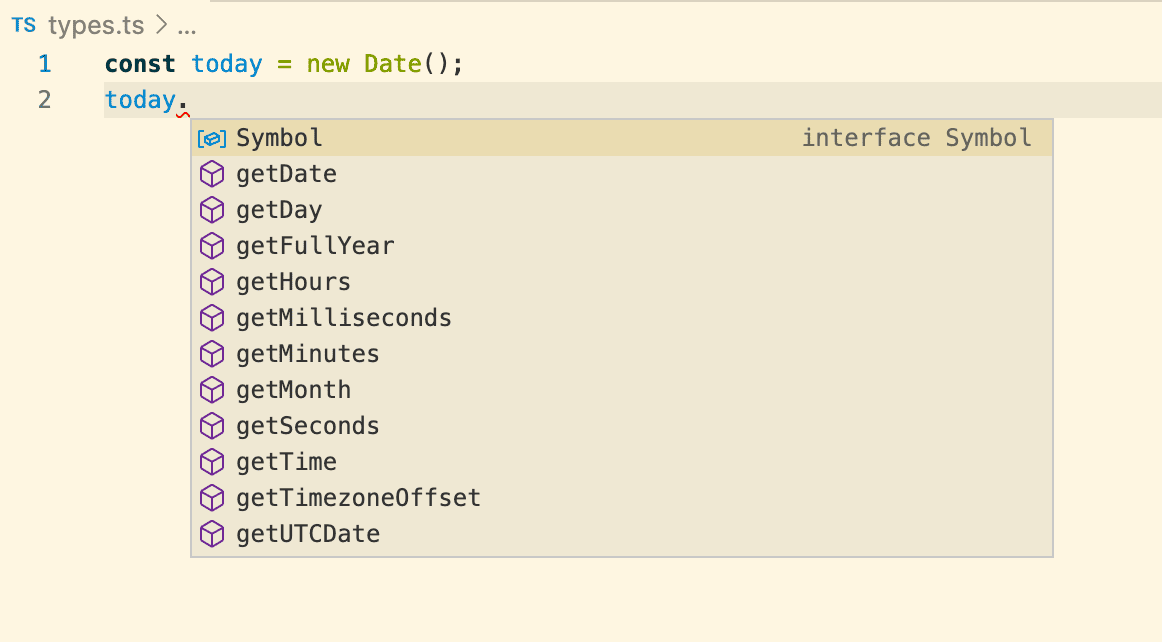This screenshot has width=1162, height=642.
Task: Click the method icon beside getTimezoneOffset
Action: [212, 498]
